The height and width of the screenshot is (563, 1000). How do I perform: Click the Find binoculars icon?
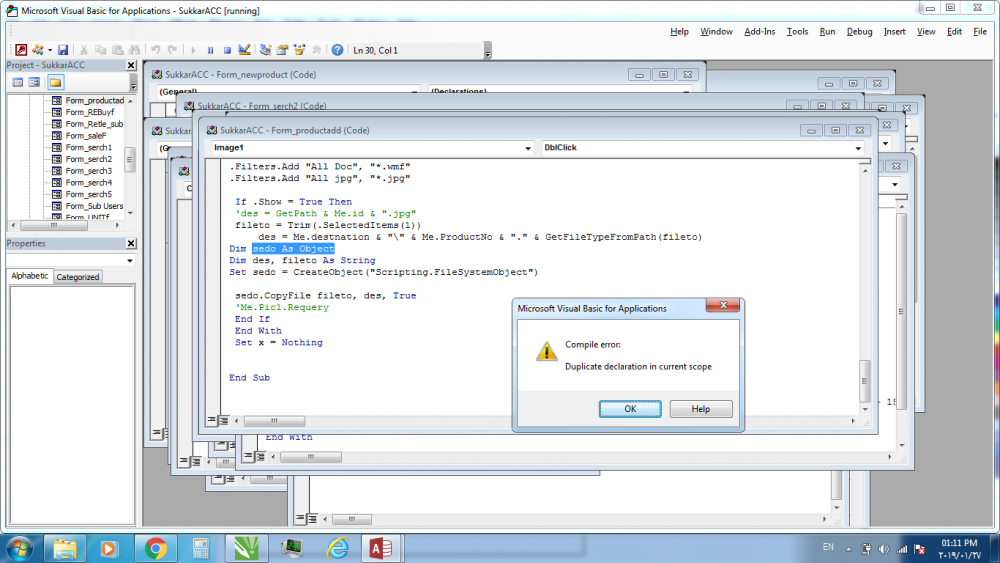point(134,50)
